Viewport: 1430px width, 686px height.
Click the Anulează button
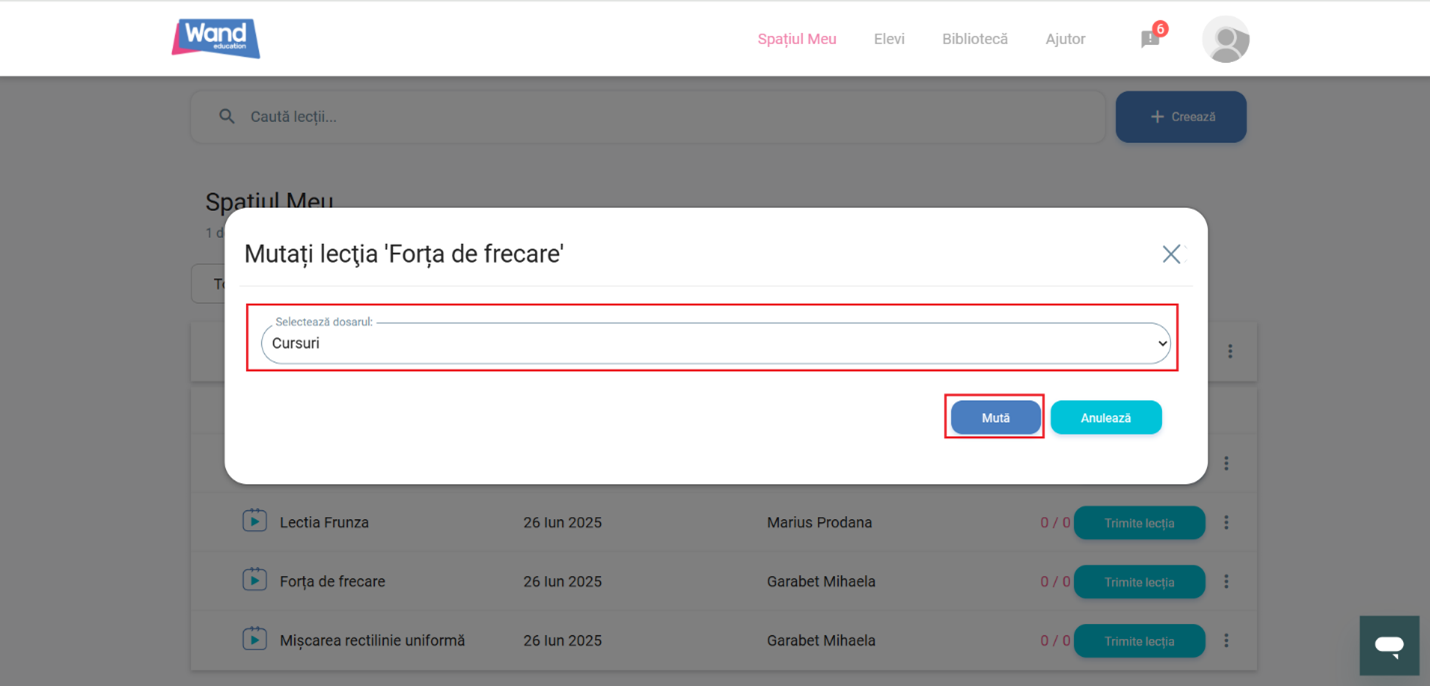click(1105, 418)
